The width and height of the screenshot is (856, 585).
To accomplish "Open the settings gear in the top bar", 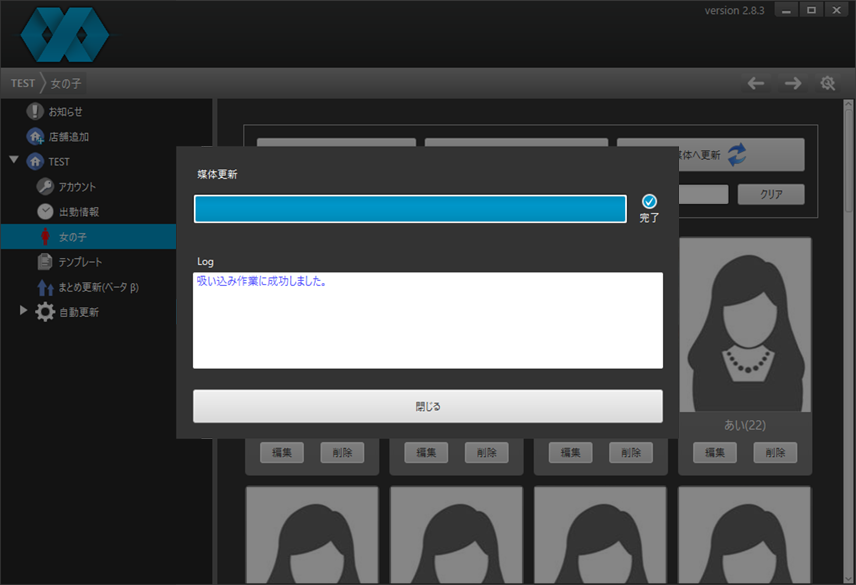I will pyautogui.click(x=828, y=83).
